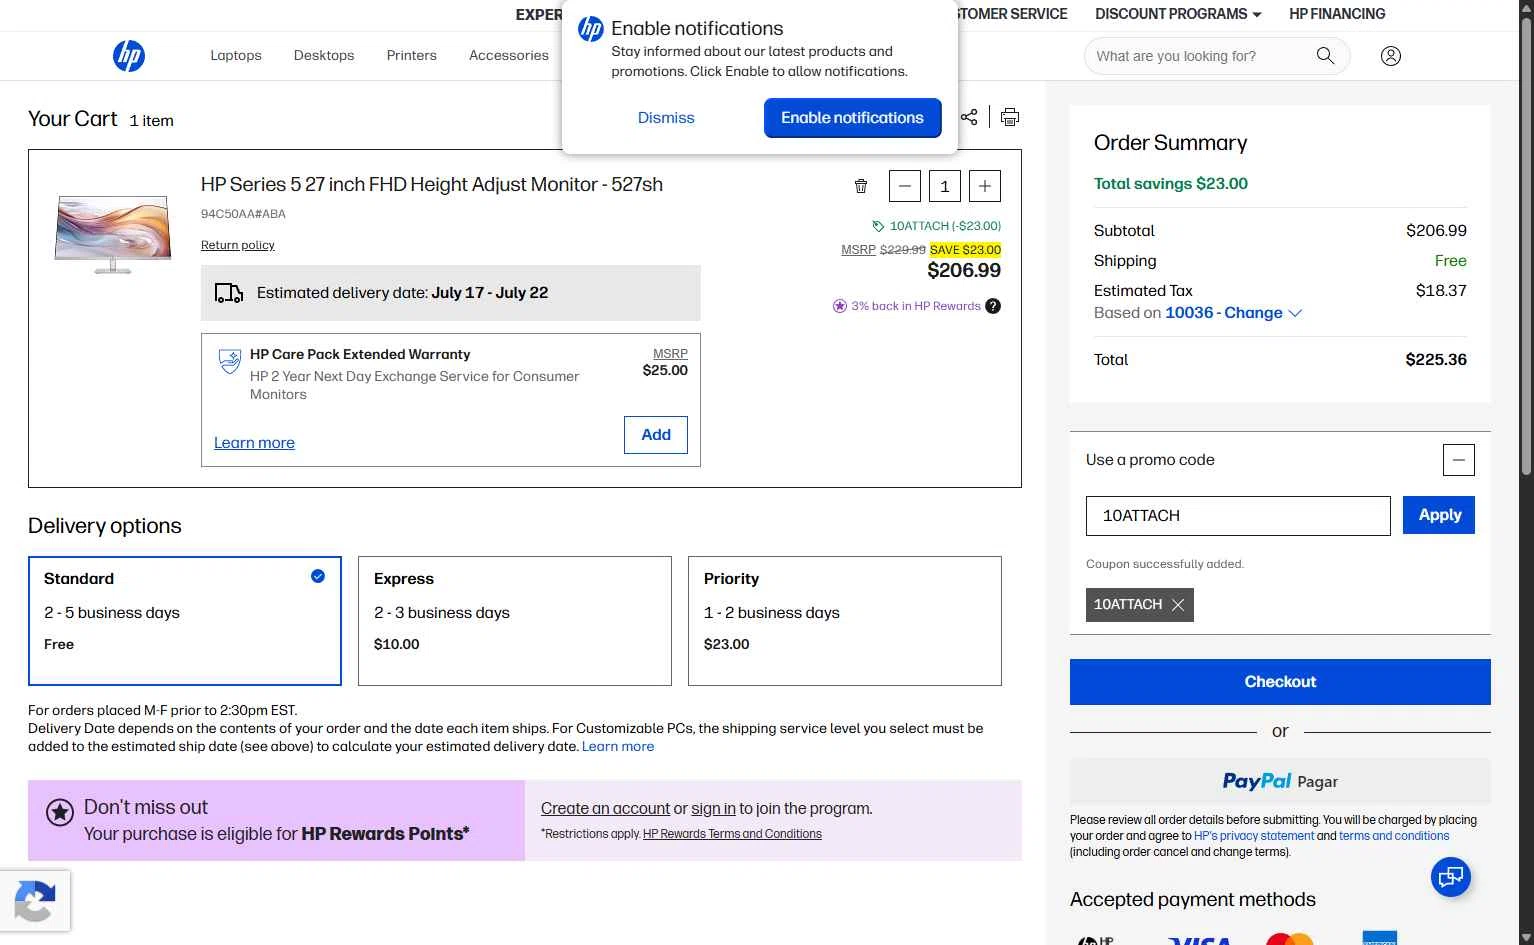The image size is (1534, 945).
Task: Select the Priority delivery option
Action: 845,621
